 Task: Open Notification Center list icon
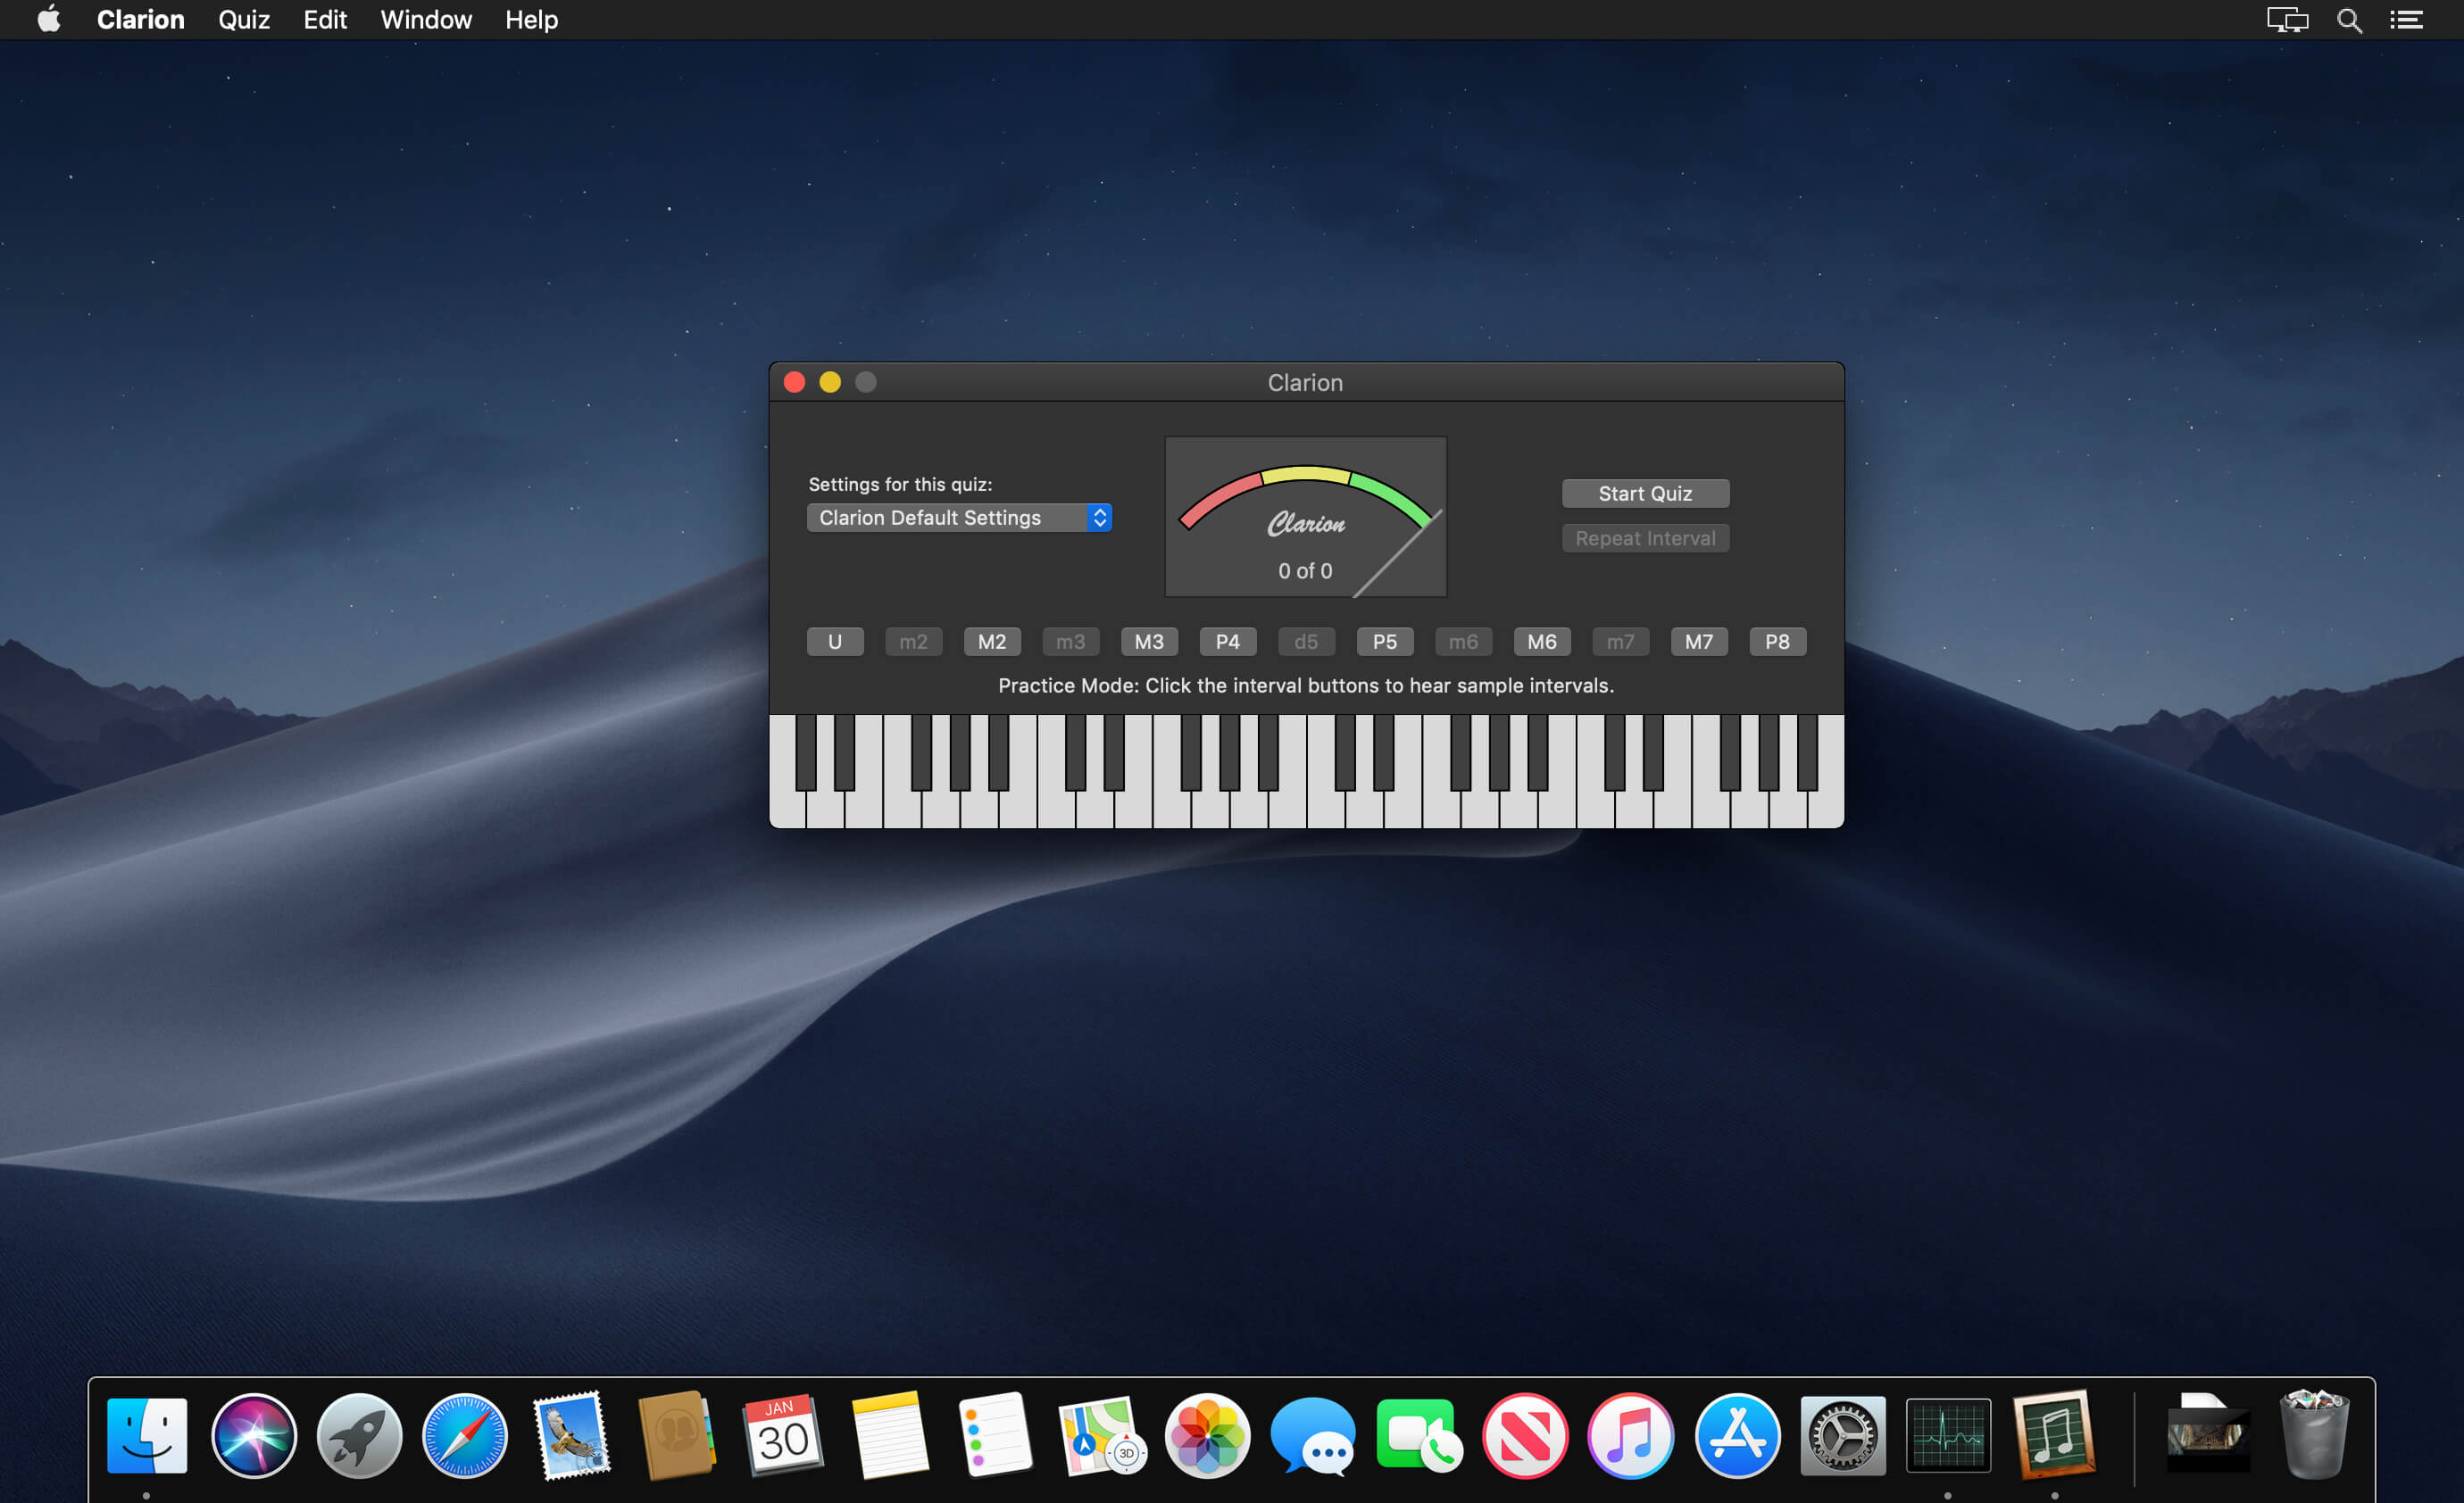[2406, 20]
